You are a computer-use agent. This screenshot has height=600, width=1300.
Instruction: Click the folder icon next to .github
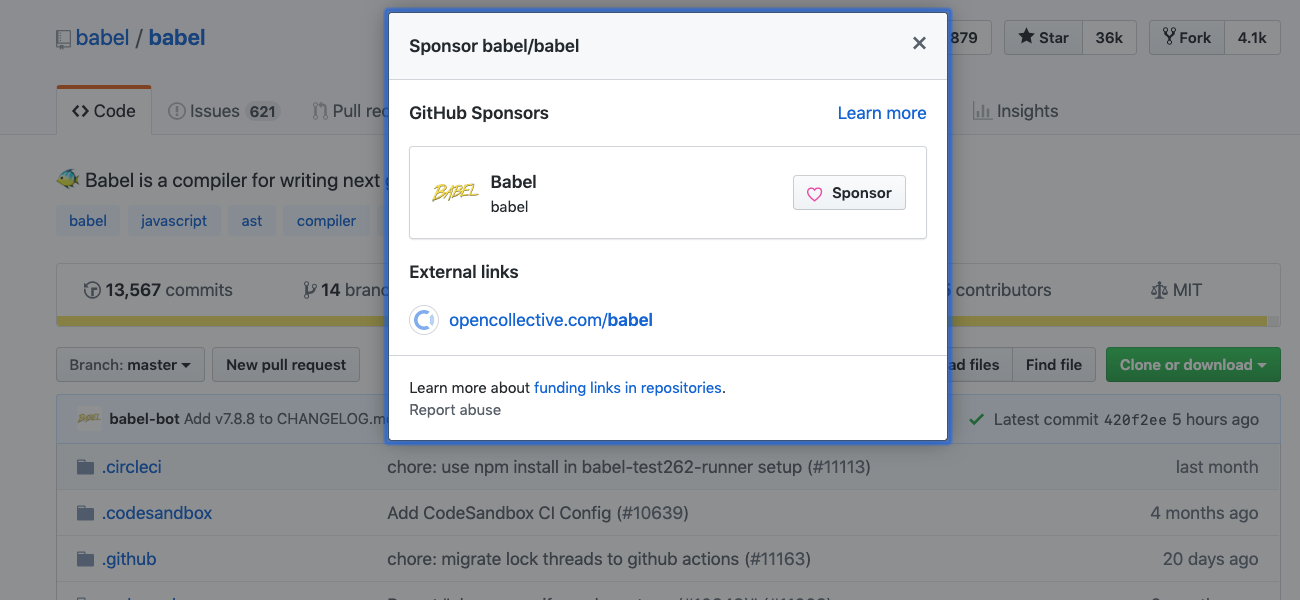coord(86,559)
